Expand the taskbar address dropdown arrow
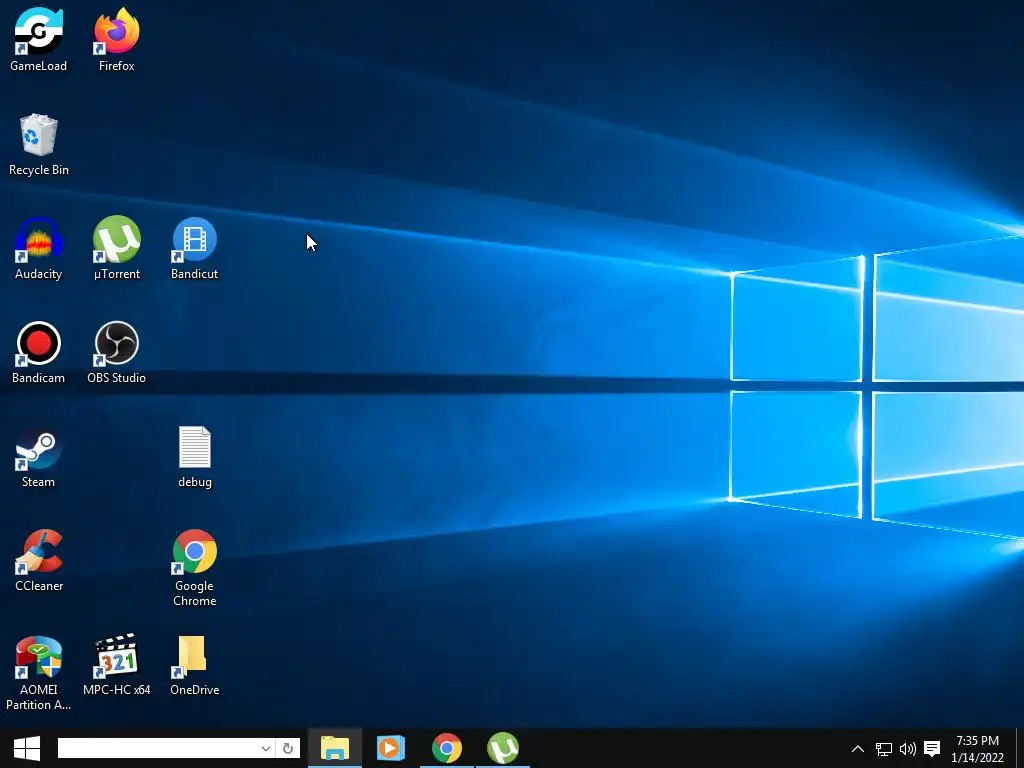 [x=266, y=748]
